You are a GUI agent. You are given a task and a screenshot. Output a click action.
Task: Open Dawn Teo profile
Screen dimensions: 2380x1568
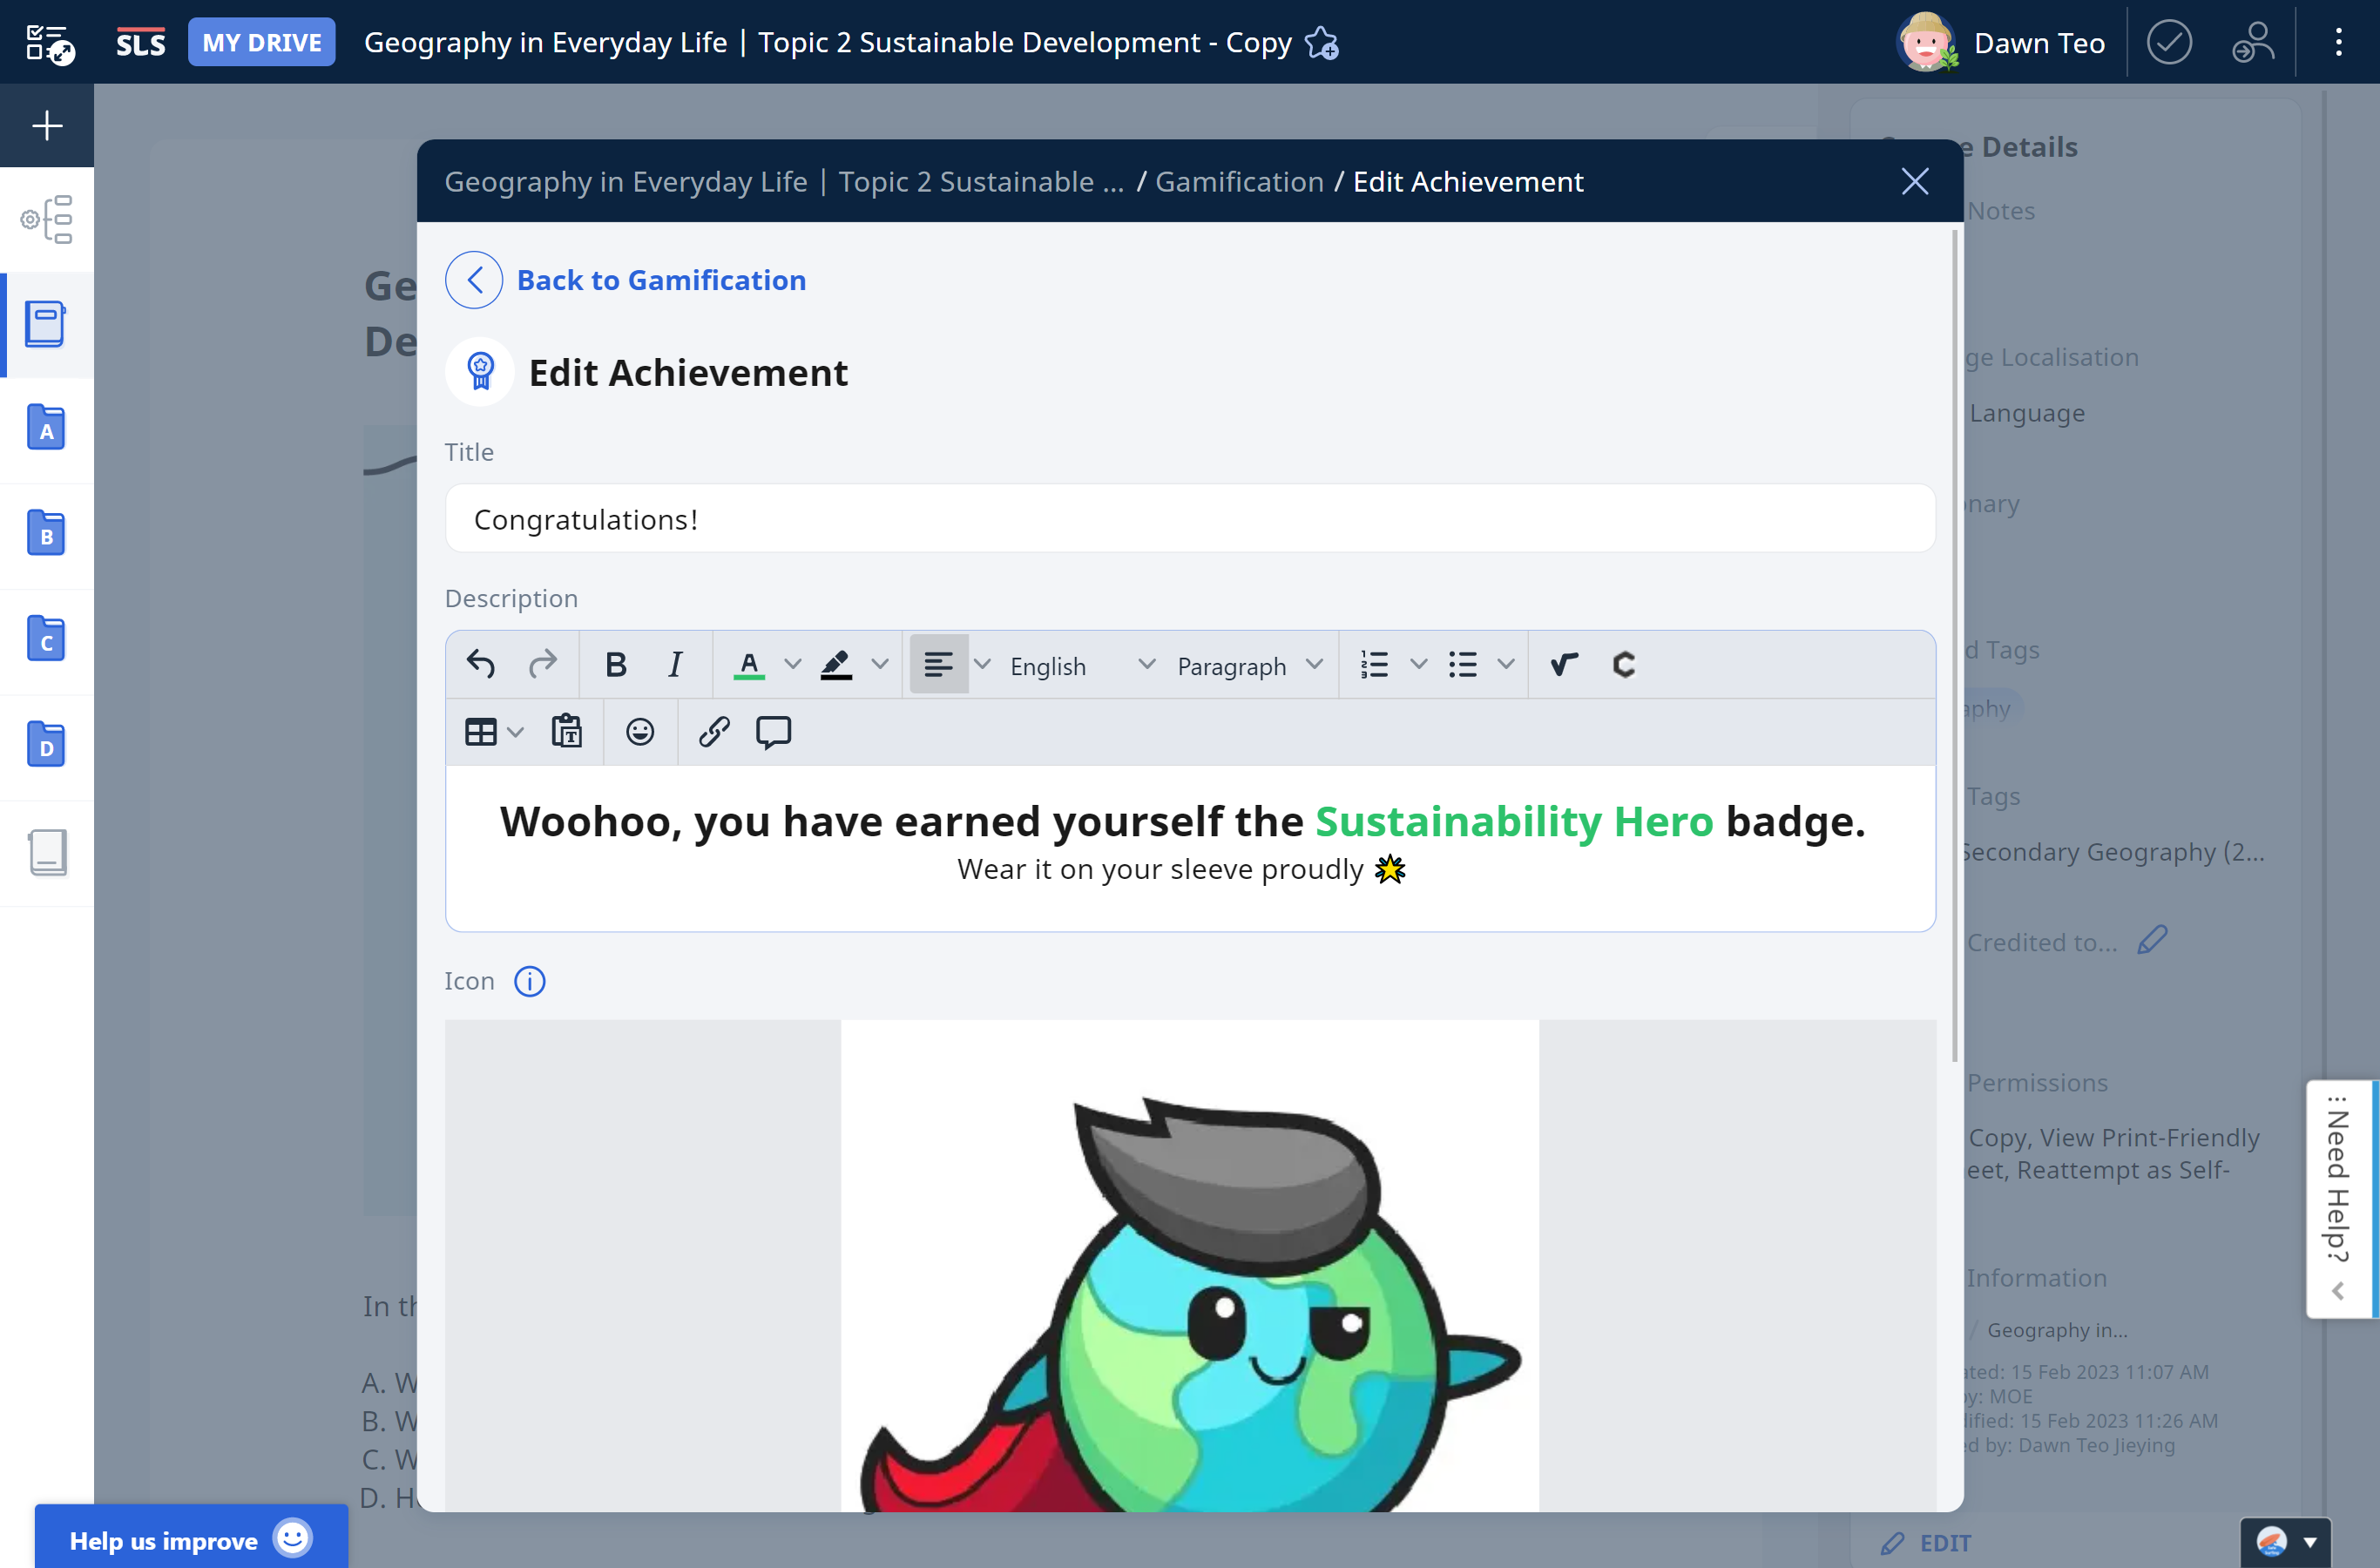pos(2002,42)
